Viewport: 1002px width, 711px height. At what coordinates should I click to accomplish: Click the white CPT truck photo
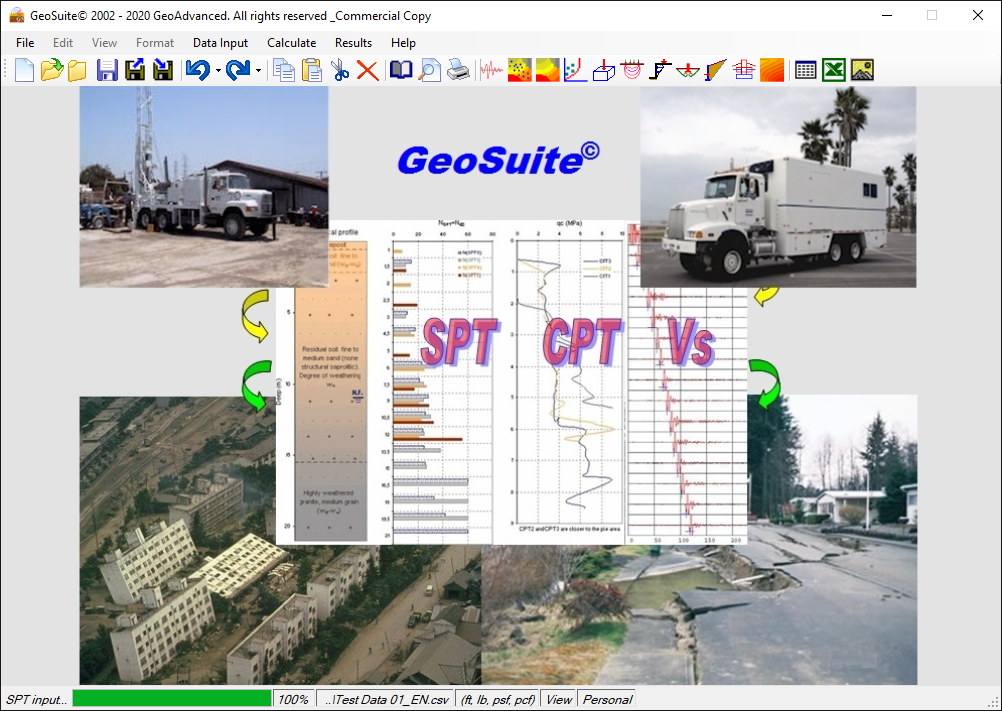click(778, 187)
